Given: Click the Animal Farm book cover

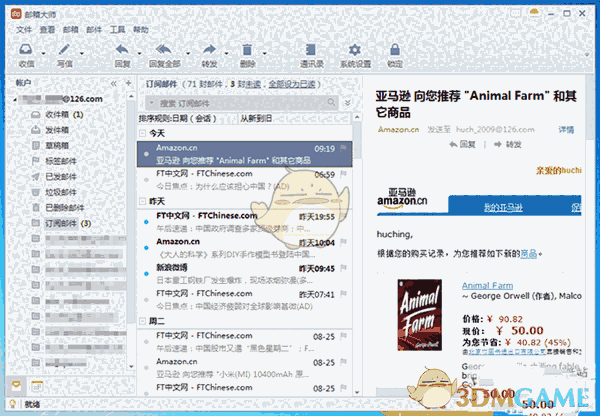Looking at the screenshot, I should pos(419,315).
